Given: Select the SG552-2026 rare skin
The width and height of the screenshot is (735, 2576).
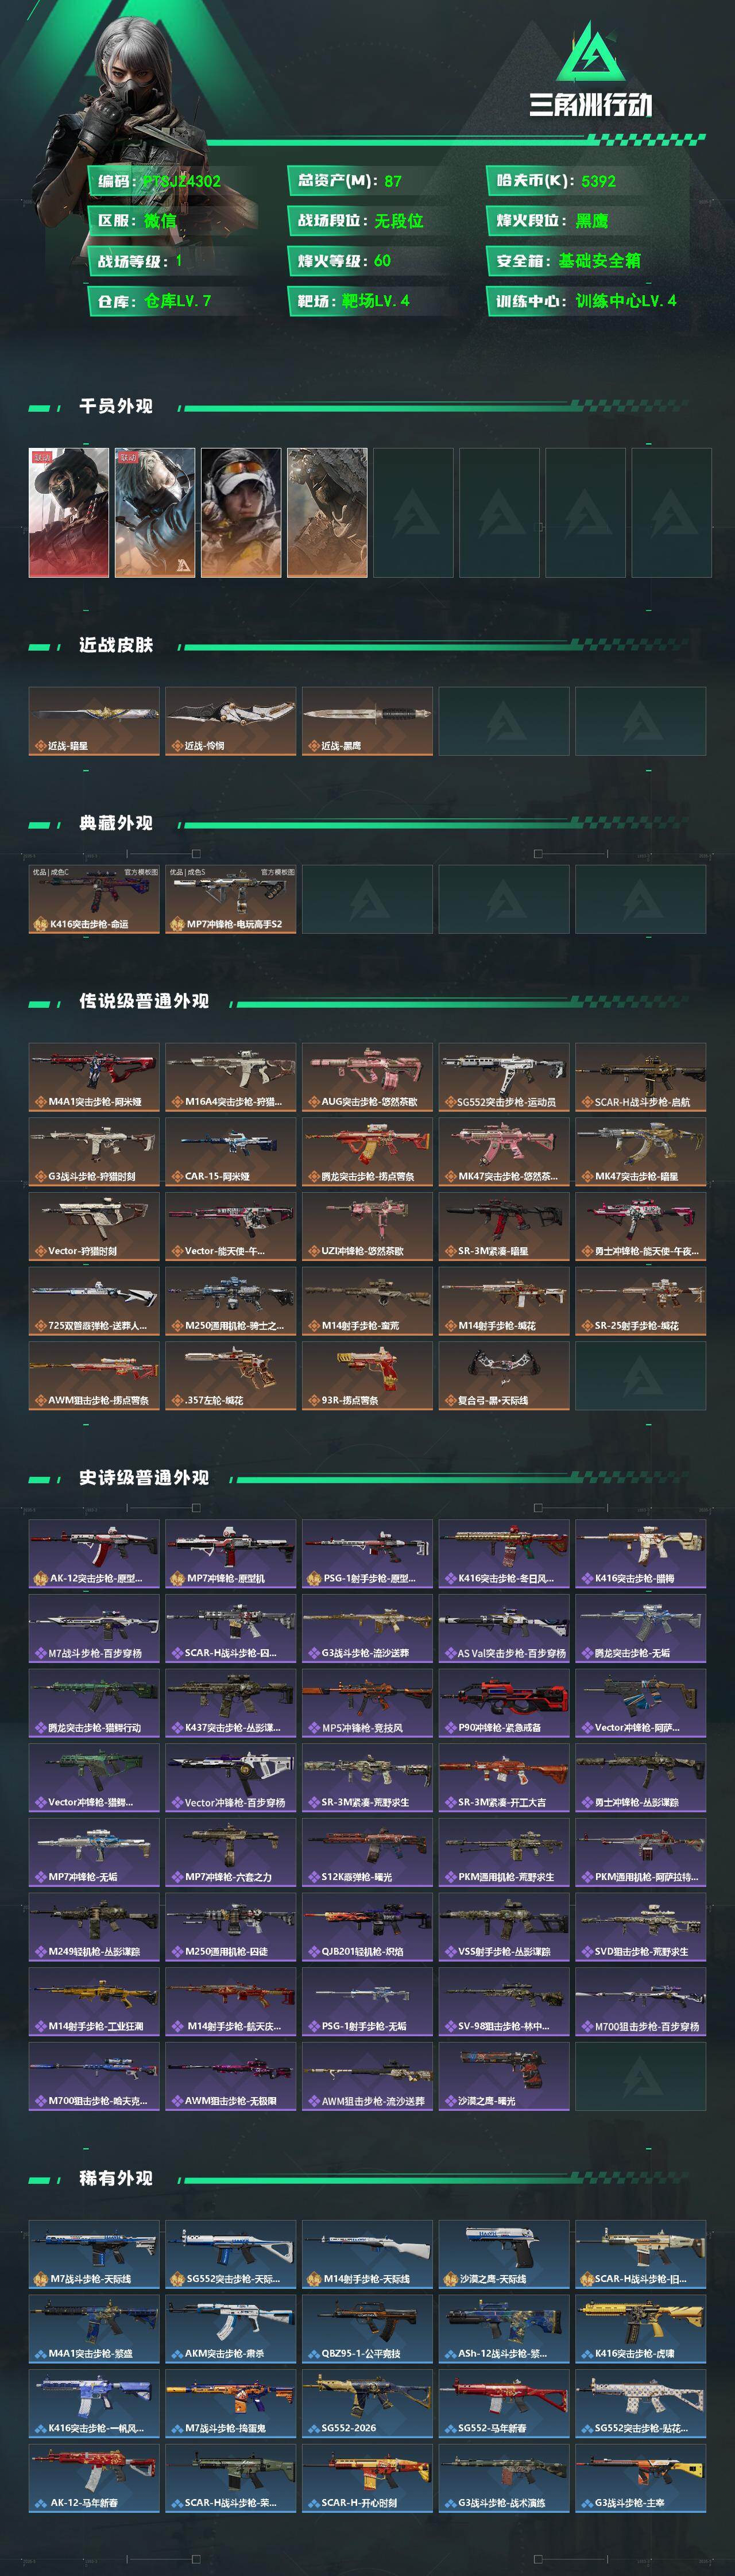Looking at the screenshot, I should click(367, 2403).
